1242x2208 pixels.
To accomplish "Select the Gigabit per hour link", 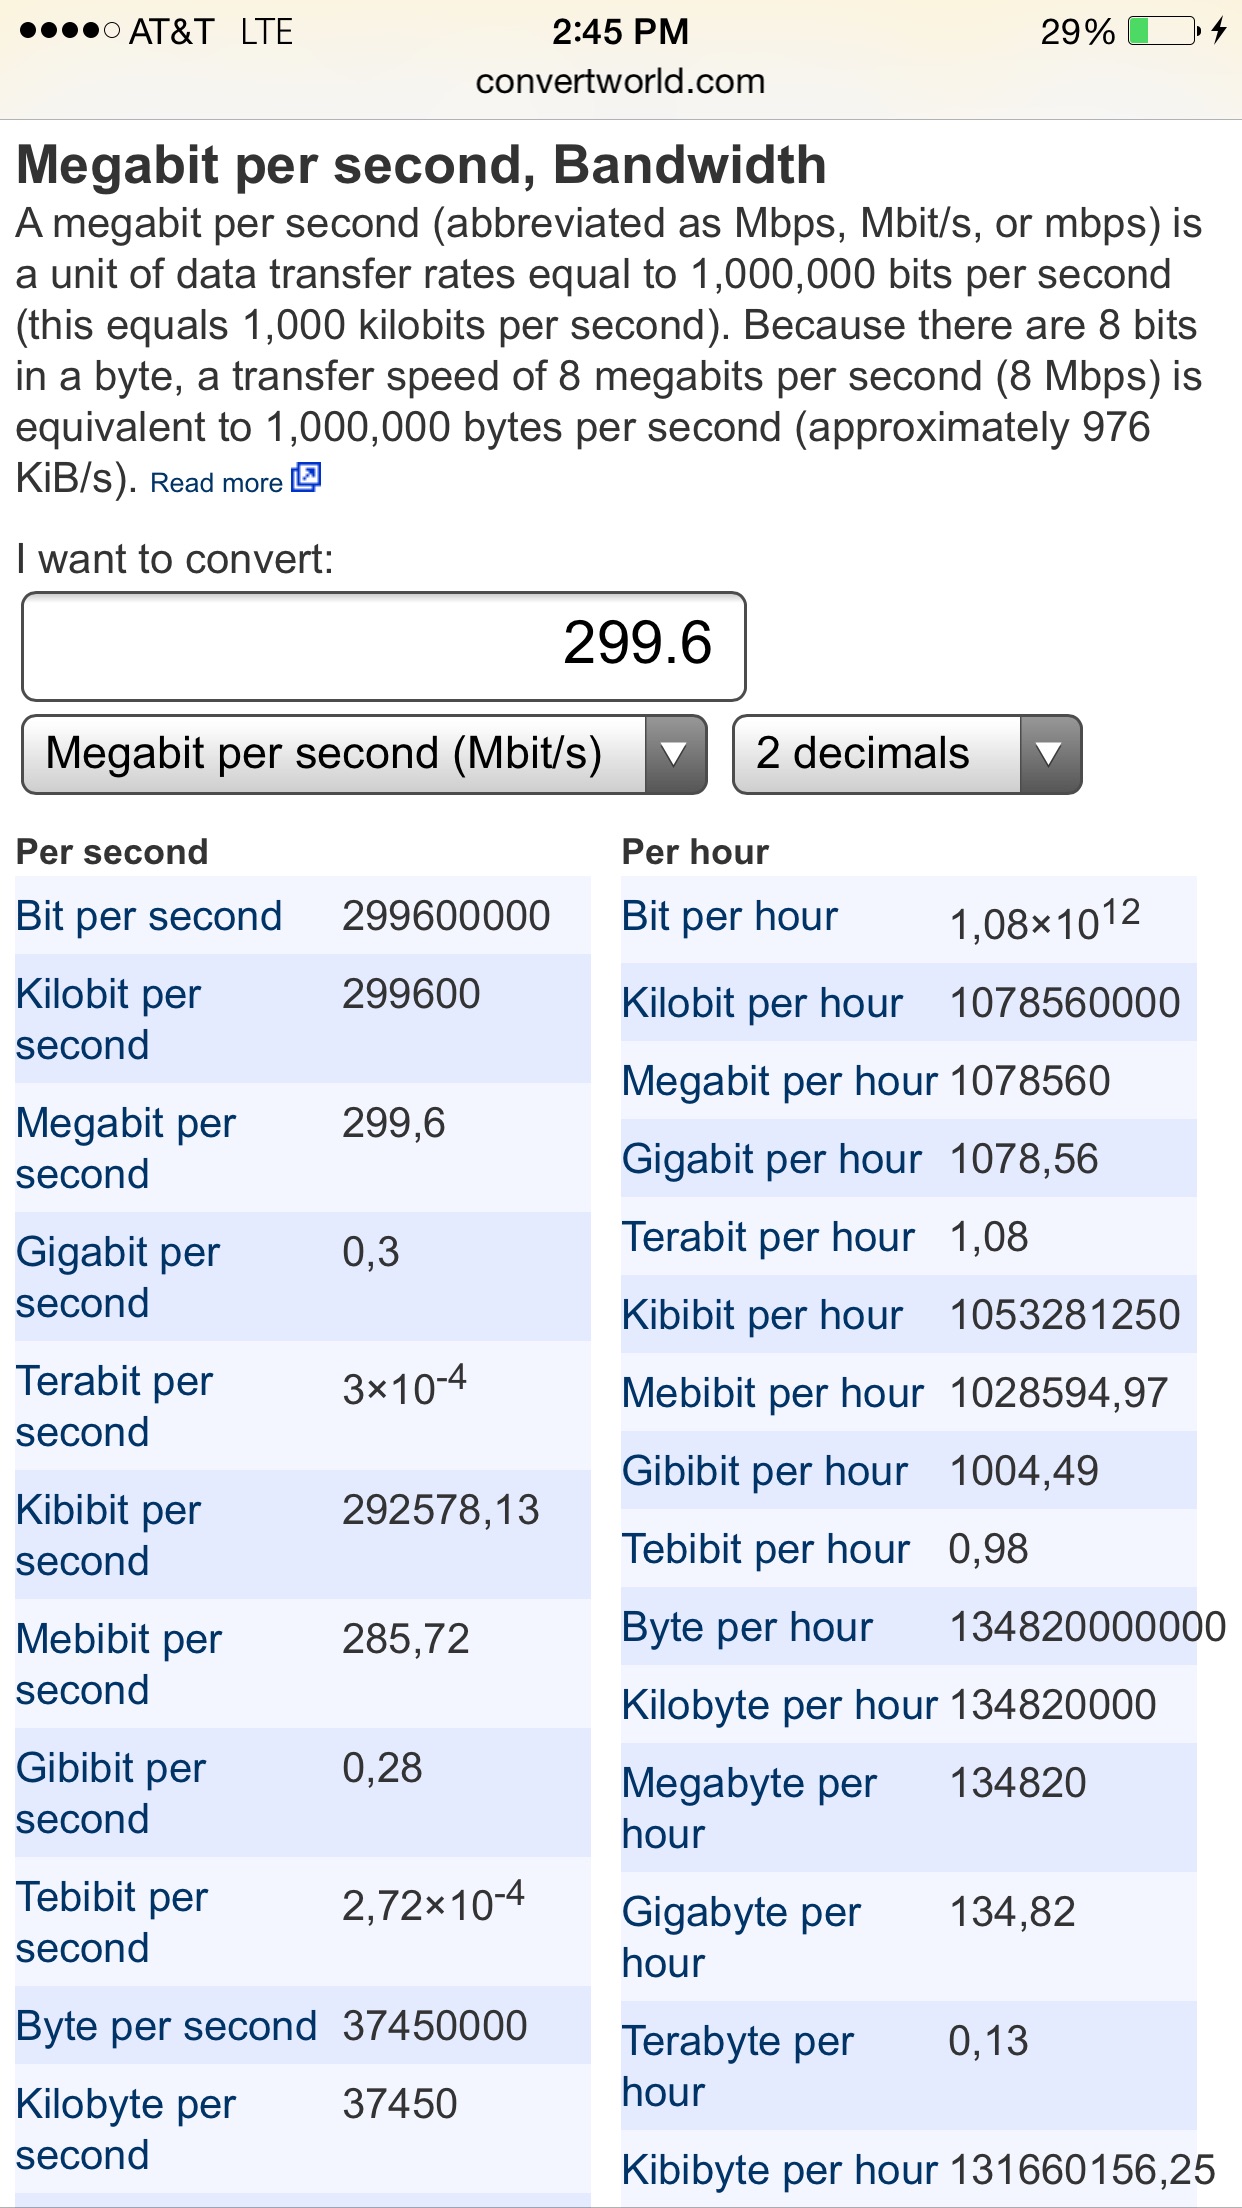I will (771, 1159).
